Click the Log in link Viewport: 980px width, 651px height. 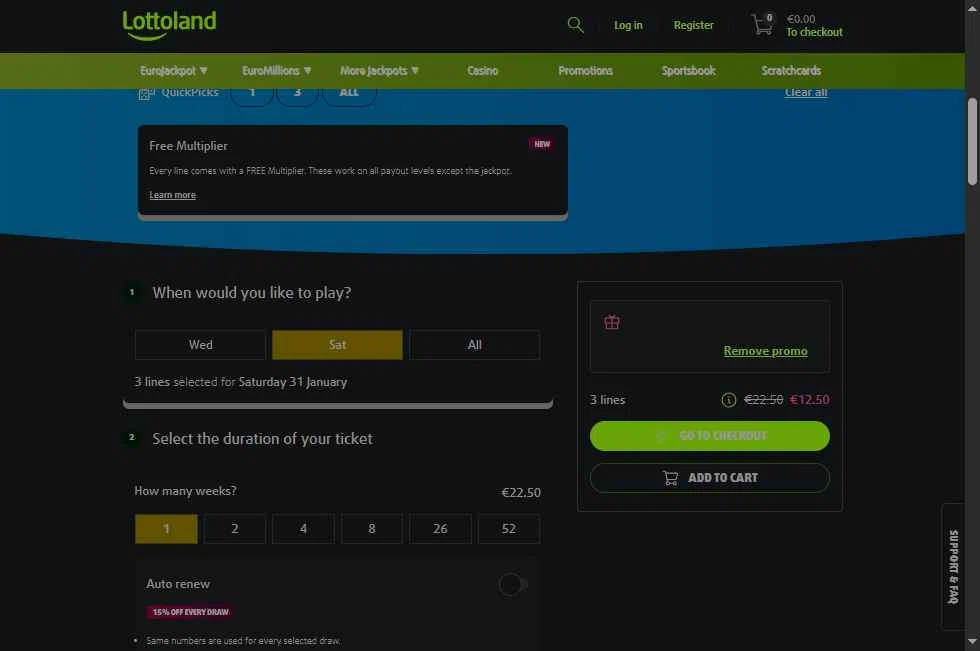(x=628, y=25)
